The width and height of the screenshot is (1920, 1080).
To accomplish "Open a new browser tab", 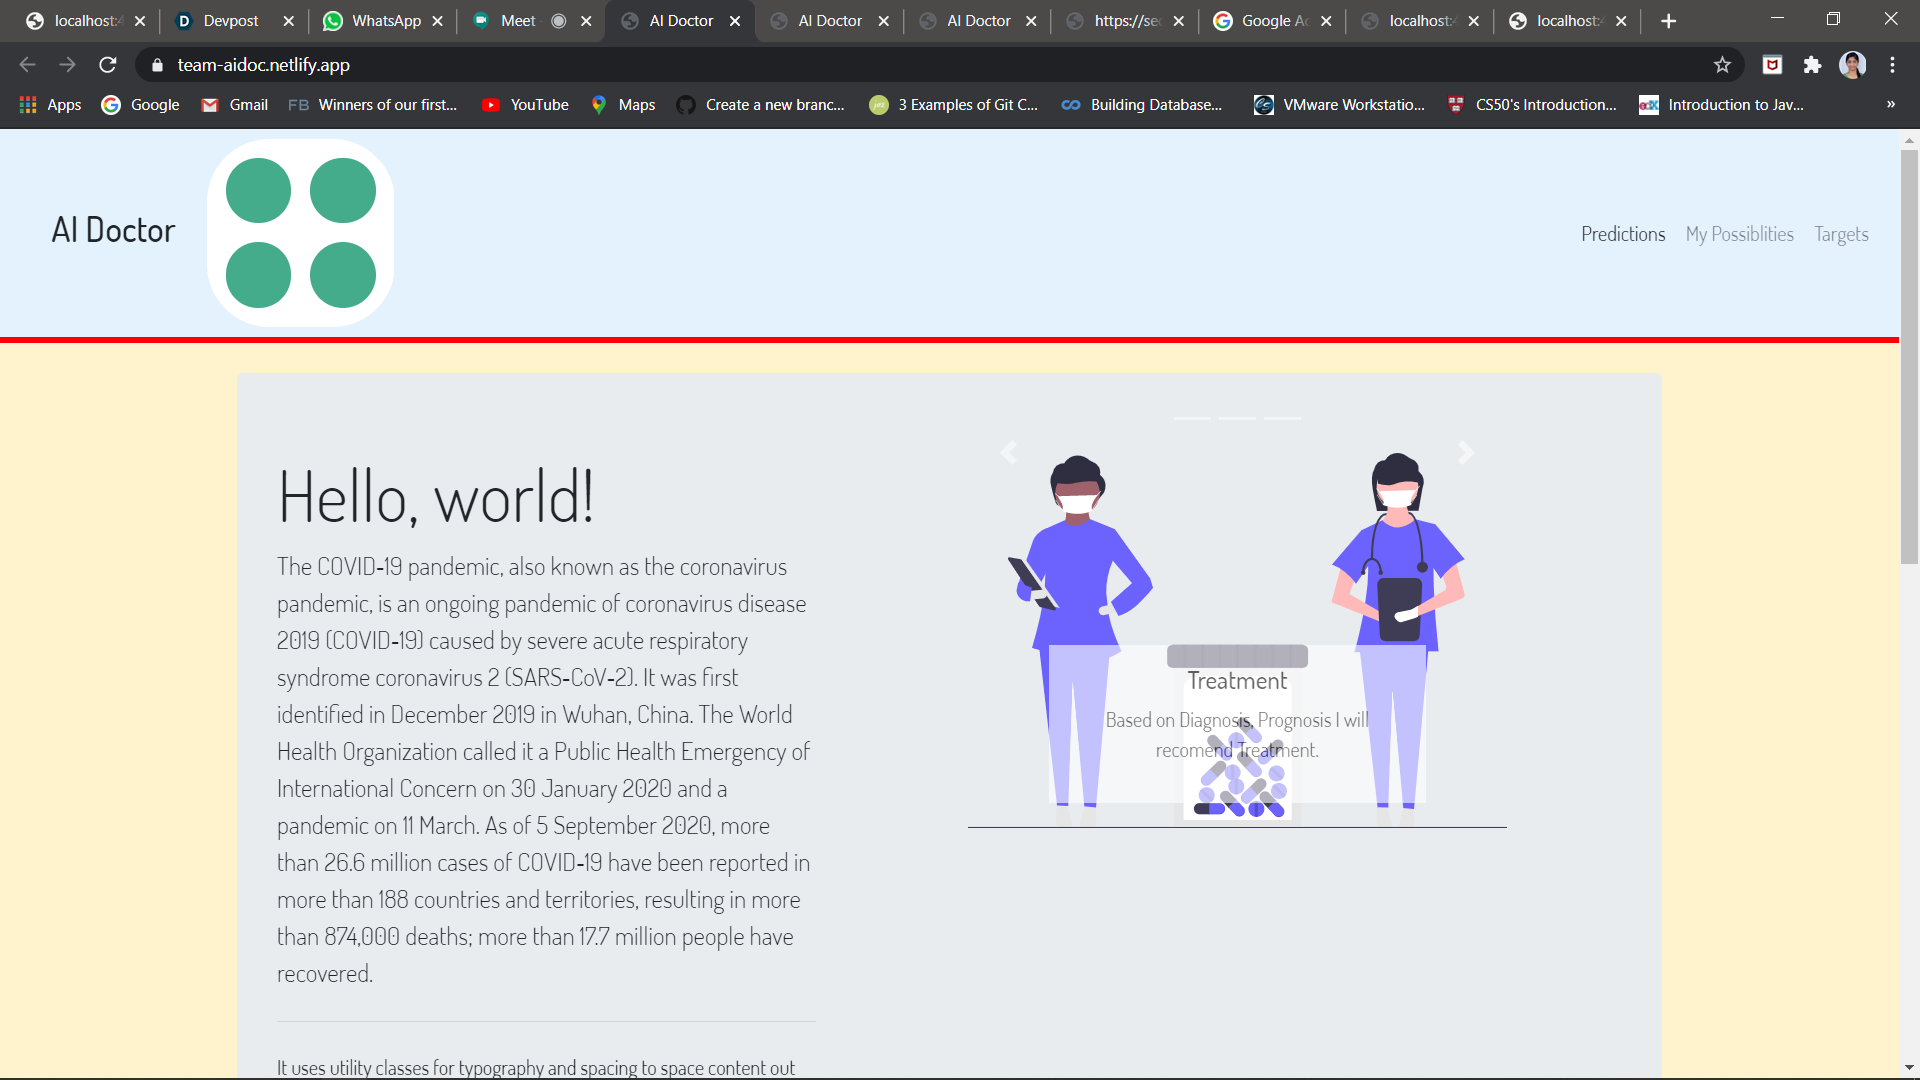I will click(1668, 21).
